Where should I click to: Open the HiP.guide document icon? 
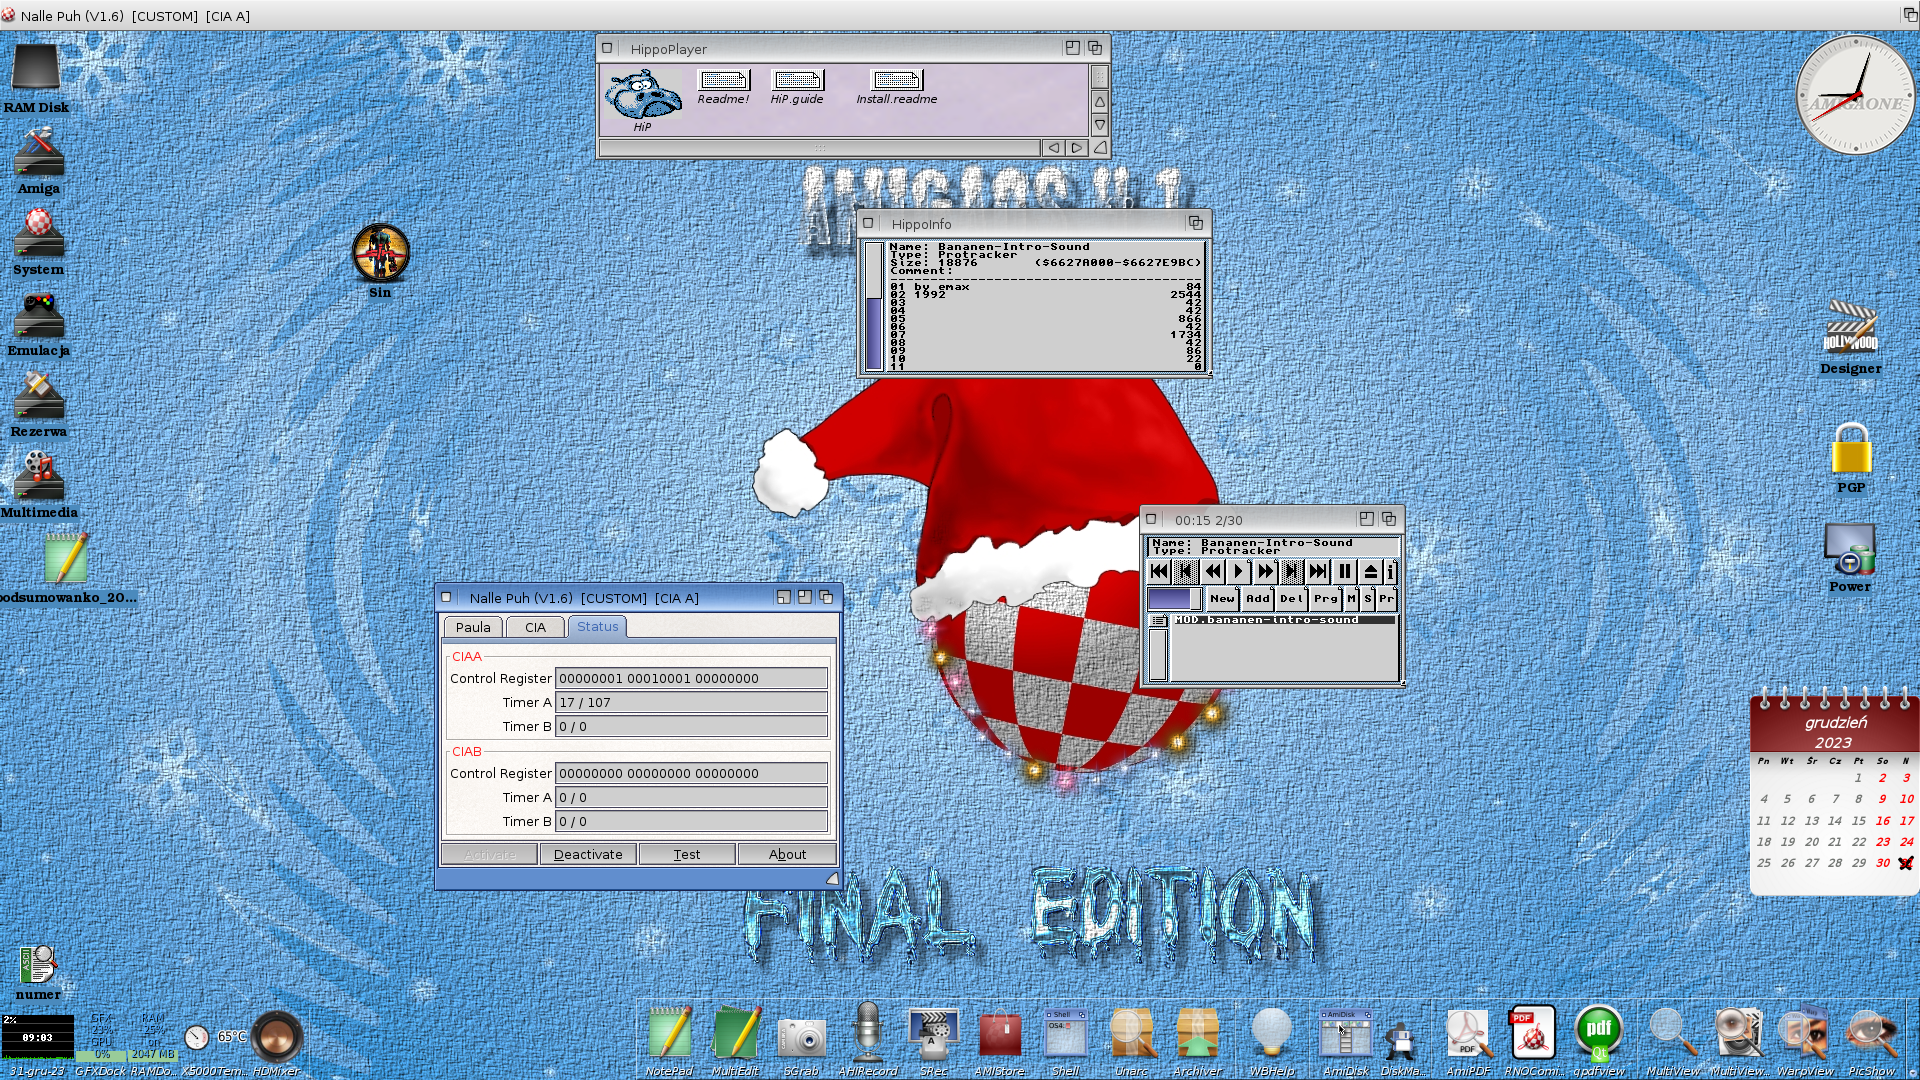coord(797,88)
